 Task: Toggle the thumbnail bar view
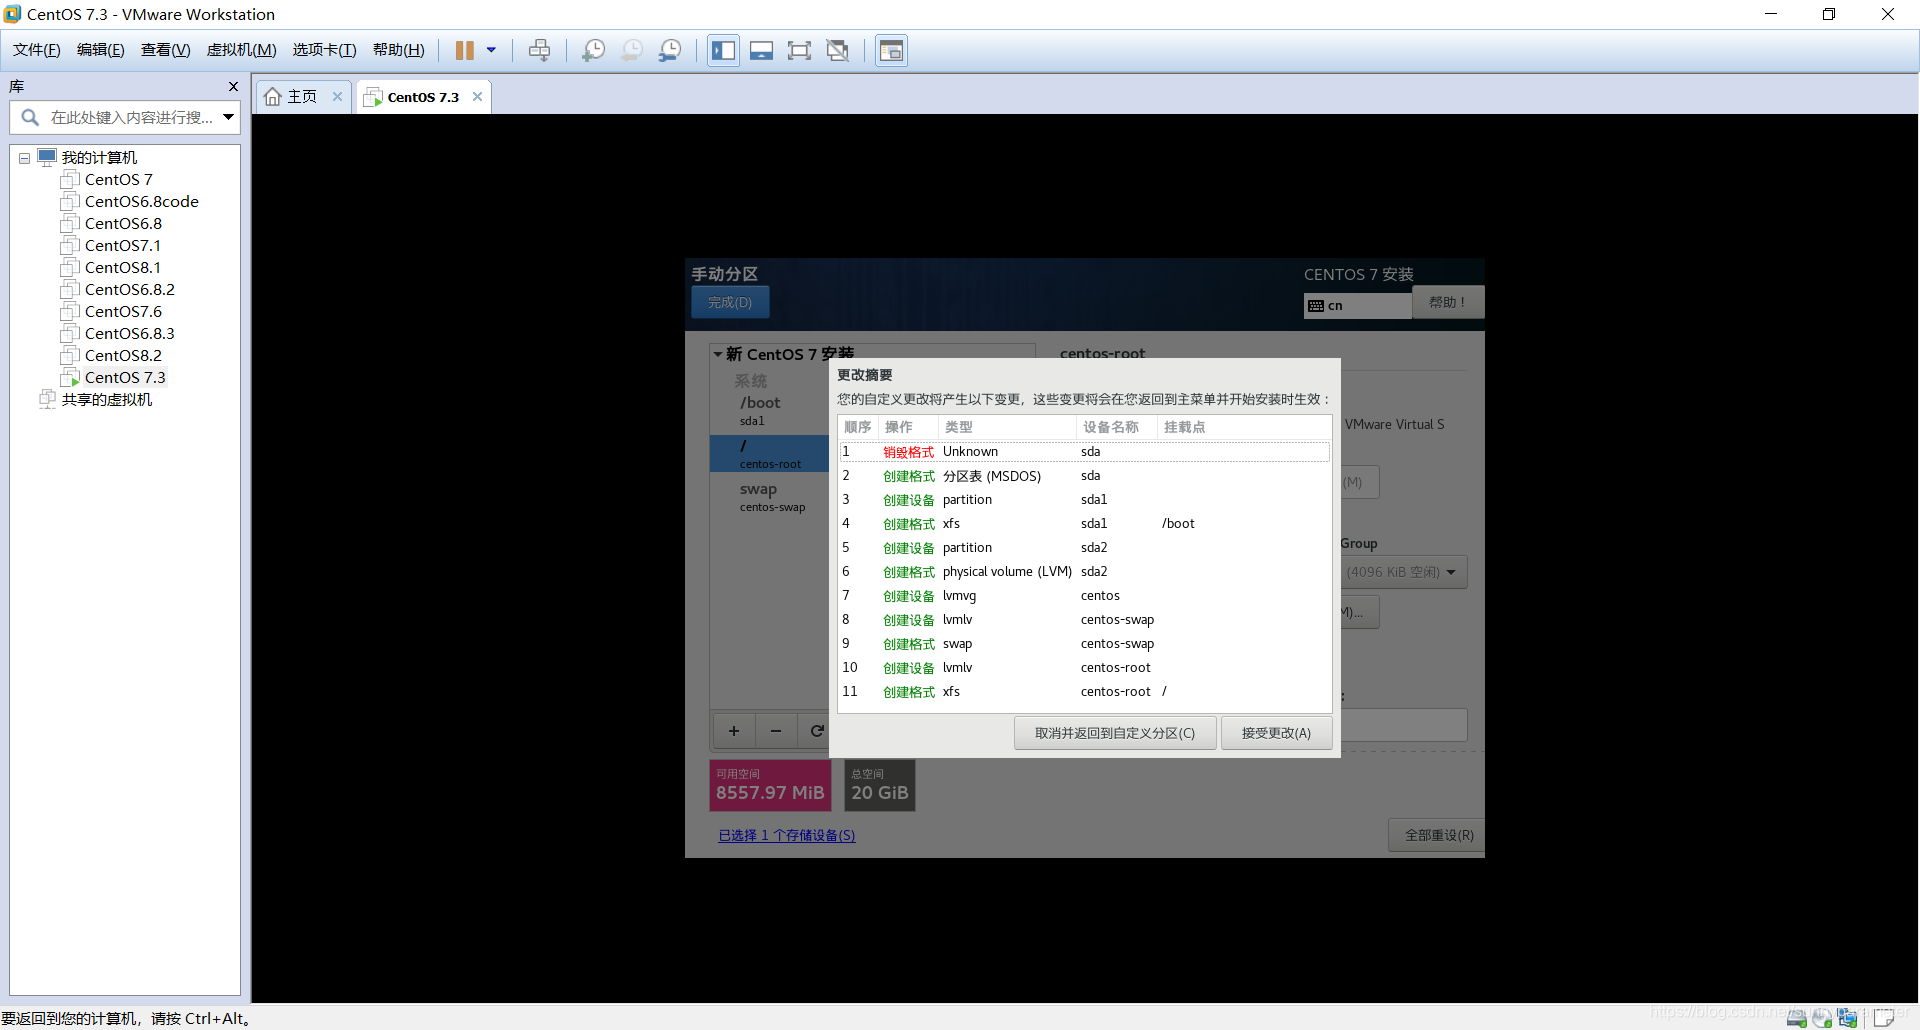tap(761, 50)
